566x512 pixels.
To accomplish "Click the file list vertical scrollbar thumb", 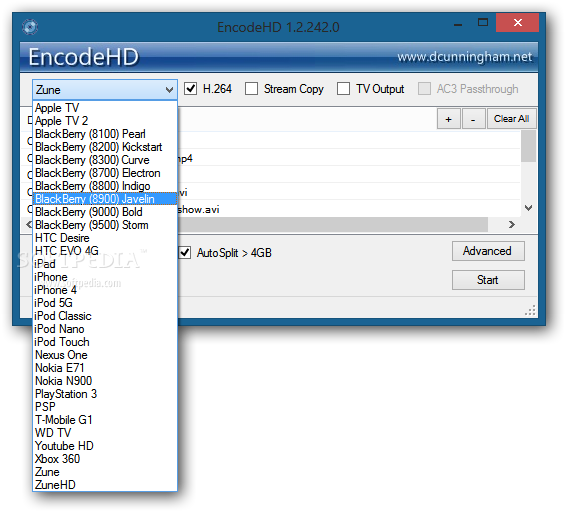I will tap(528, 146).
